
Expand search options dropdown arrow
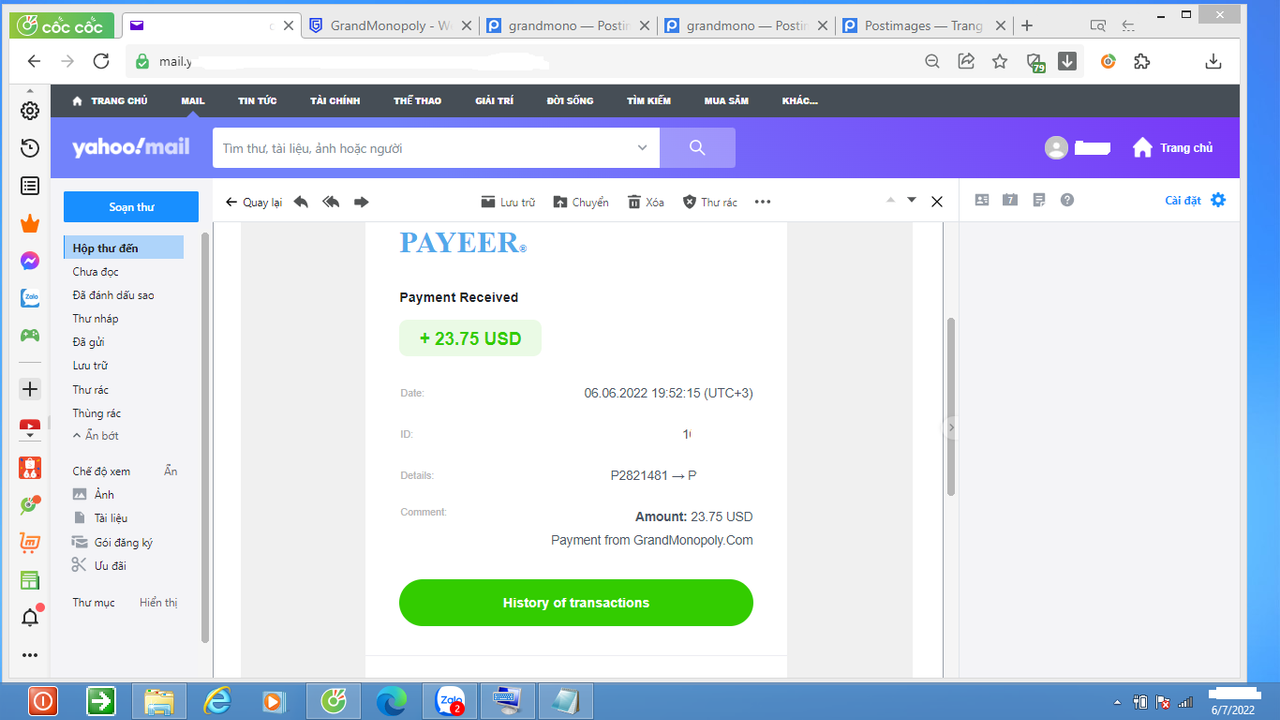(x=642, y=148)
